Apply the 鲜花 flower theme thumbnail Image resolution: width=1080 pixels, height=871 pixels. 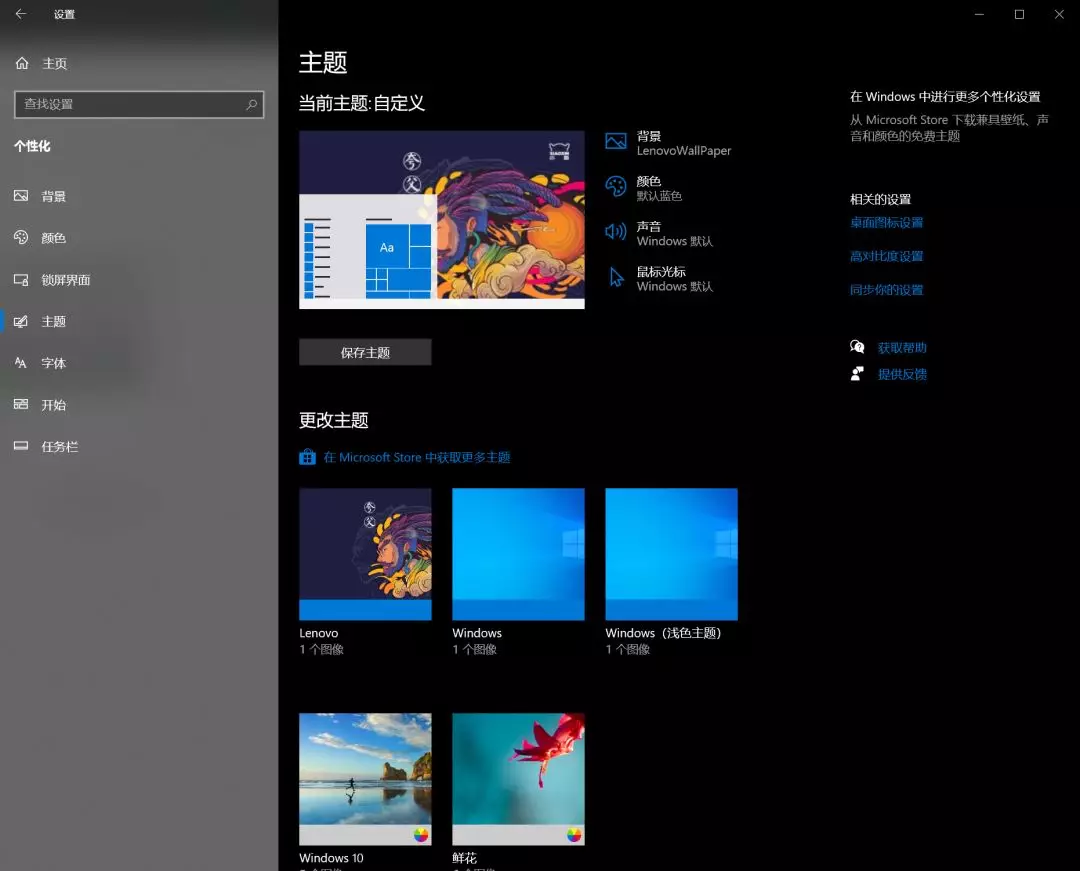(518, 779)
